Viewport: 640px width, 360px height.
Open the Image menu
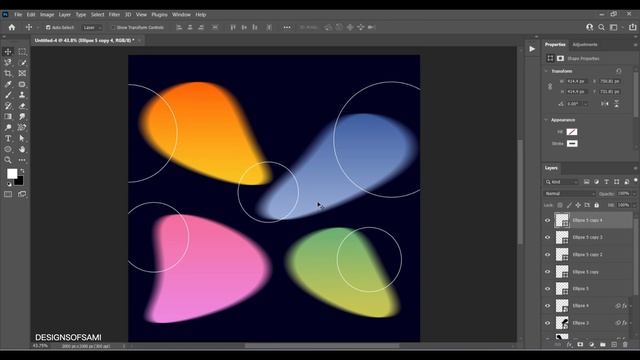tap(47, 15)
